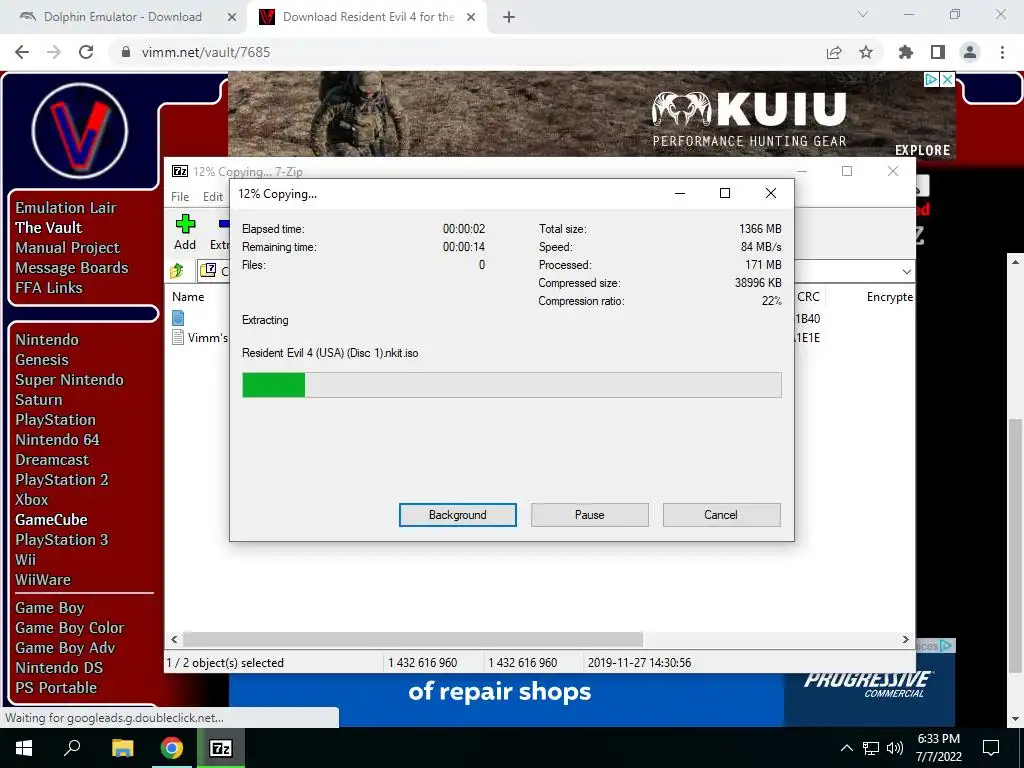This screenshot has width=1024, height=768.
Task: Close the KUIU ad with X icon
Action: pos(948,79)
